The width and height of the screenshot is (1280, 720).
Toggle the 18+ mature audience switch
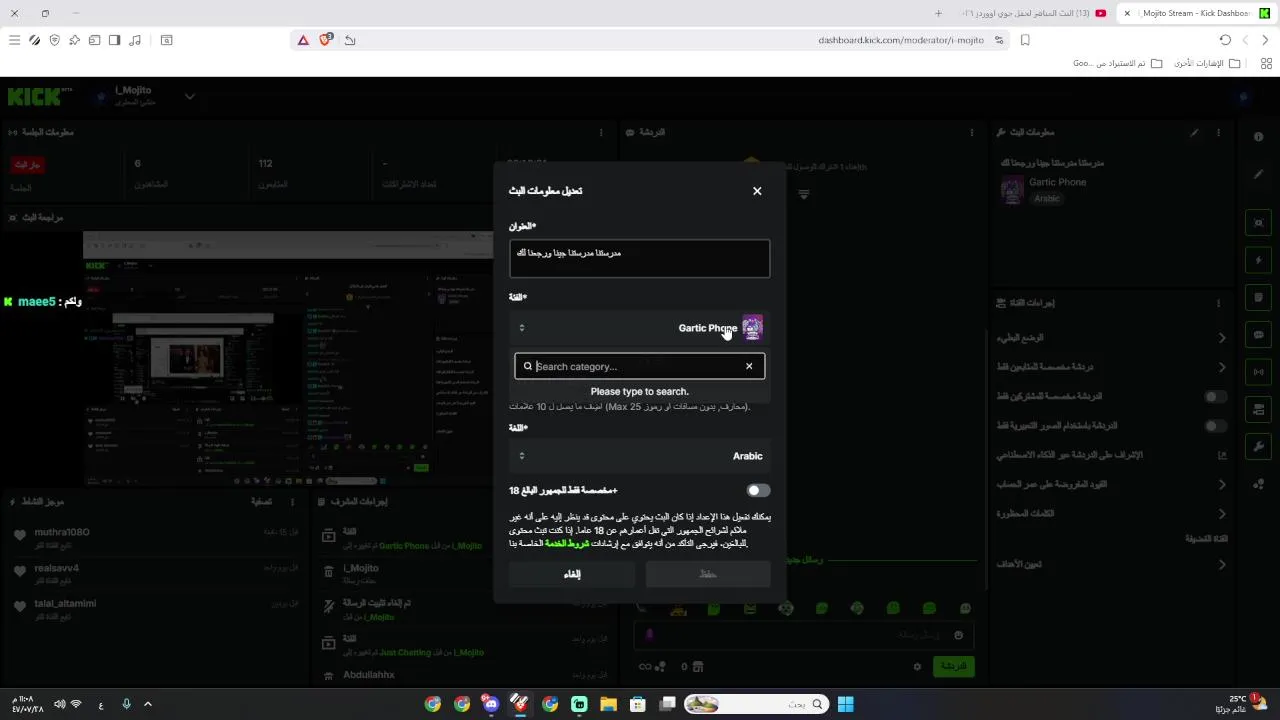click(x=758, y=491)
